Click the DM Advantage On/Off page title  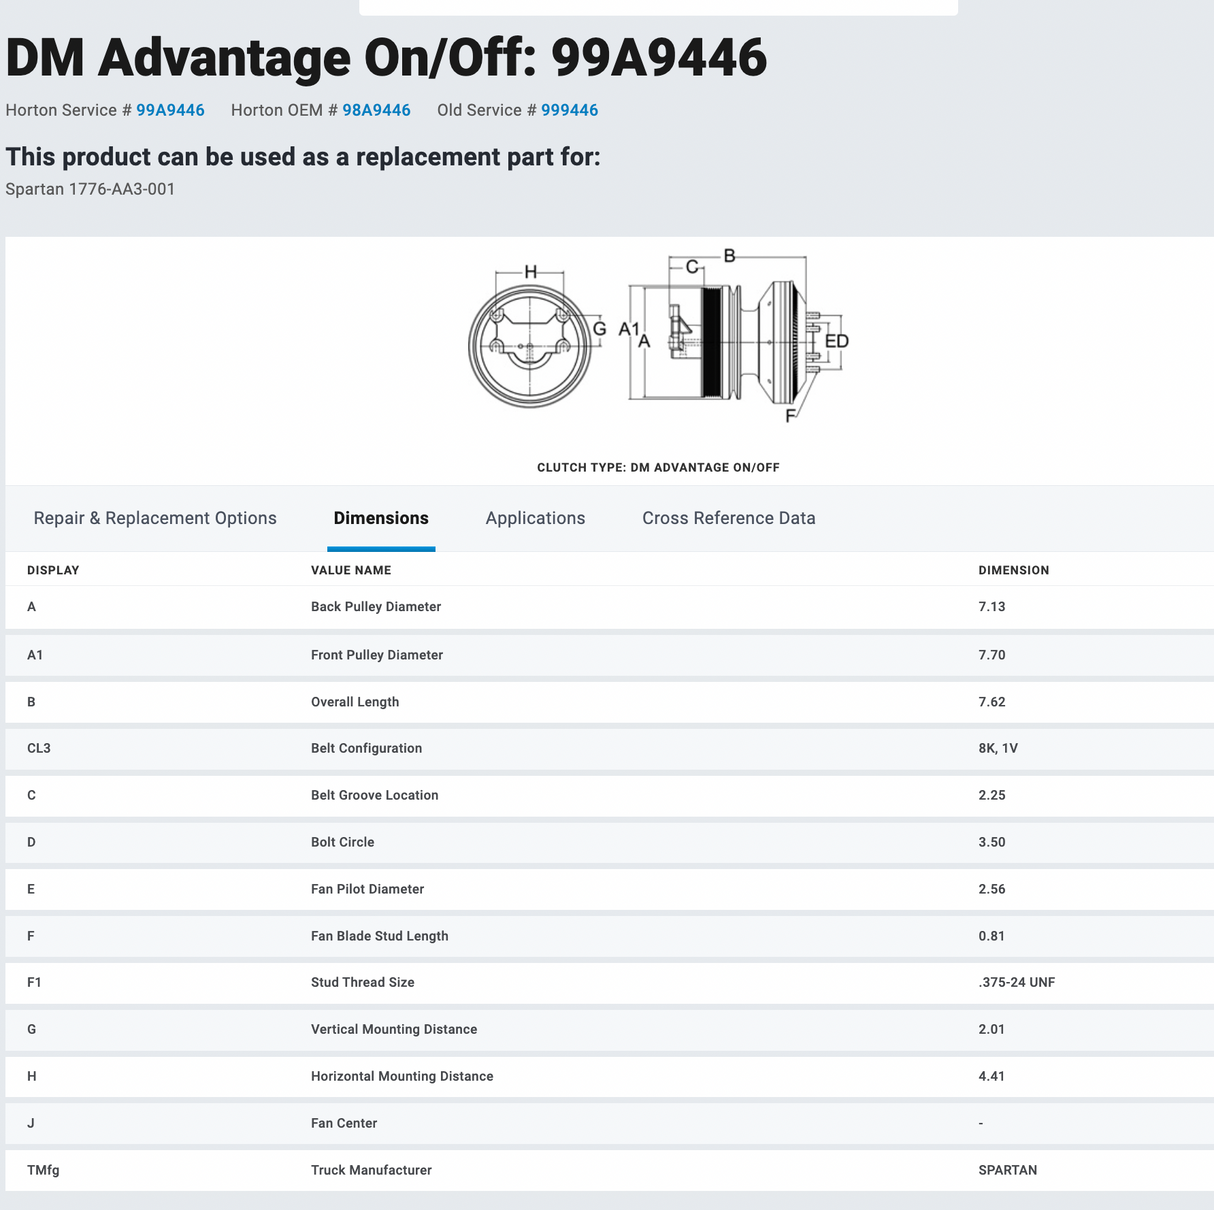386,57
